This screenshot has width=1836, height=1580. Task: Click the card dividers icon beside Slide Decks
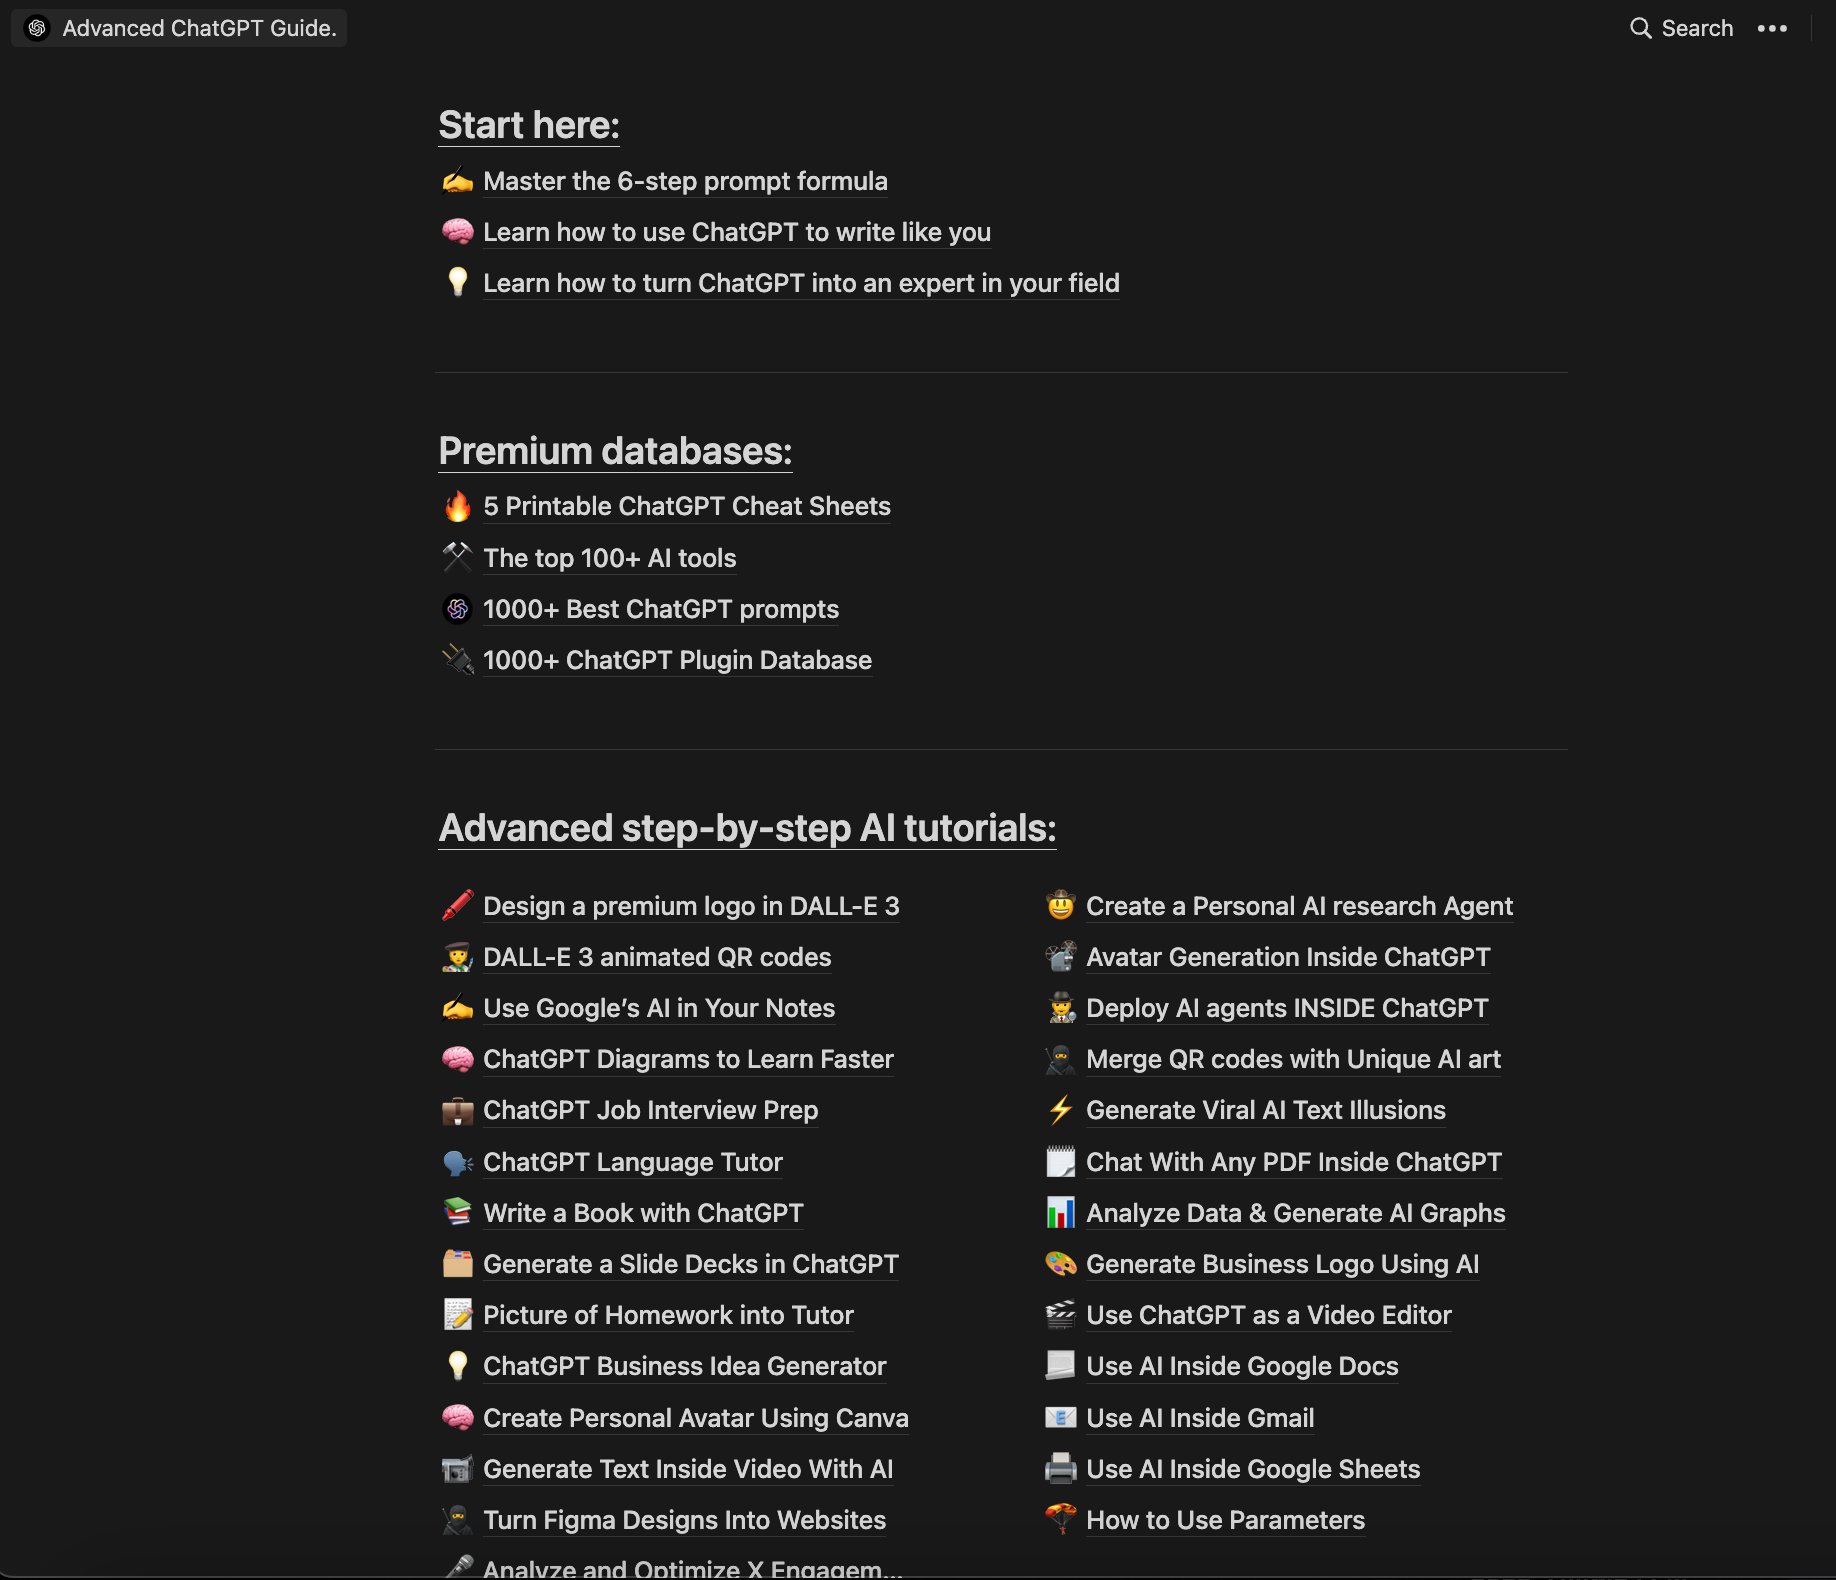(x=458, y=1264)
